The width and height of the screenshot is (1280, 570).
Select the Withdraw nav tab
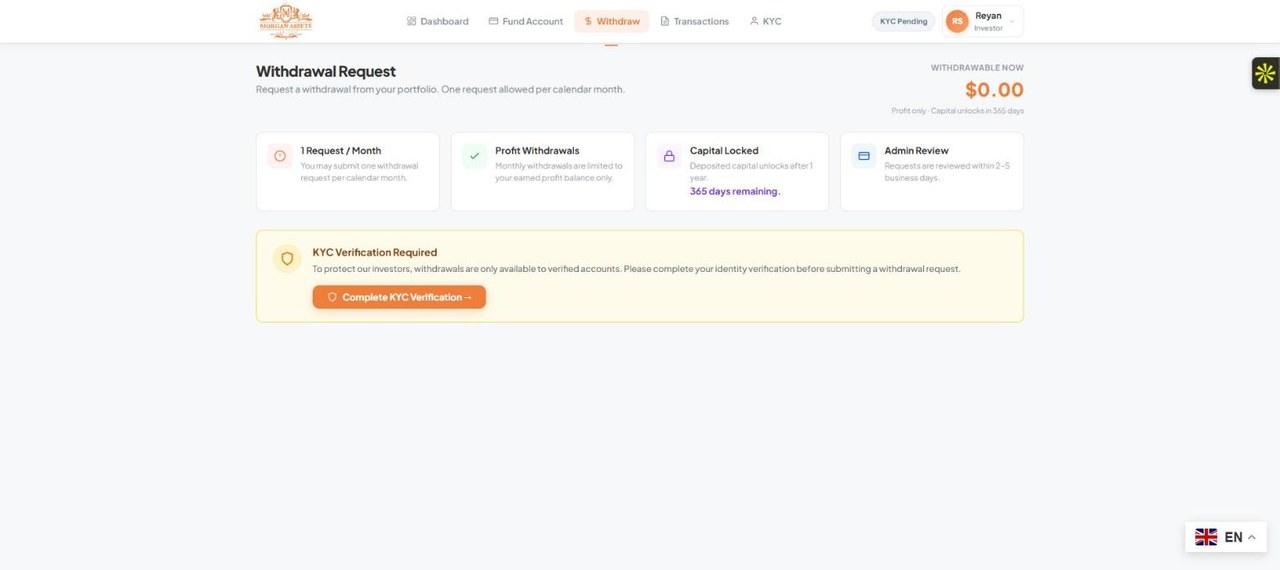(x=611, y=21)
